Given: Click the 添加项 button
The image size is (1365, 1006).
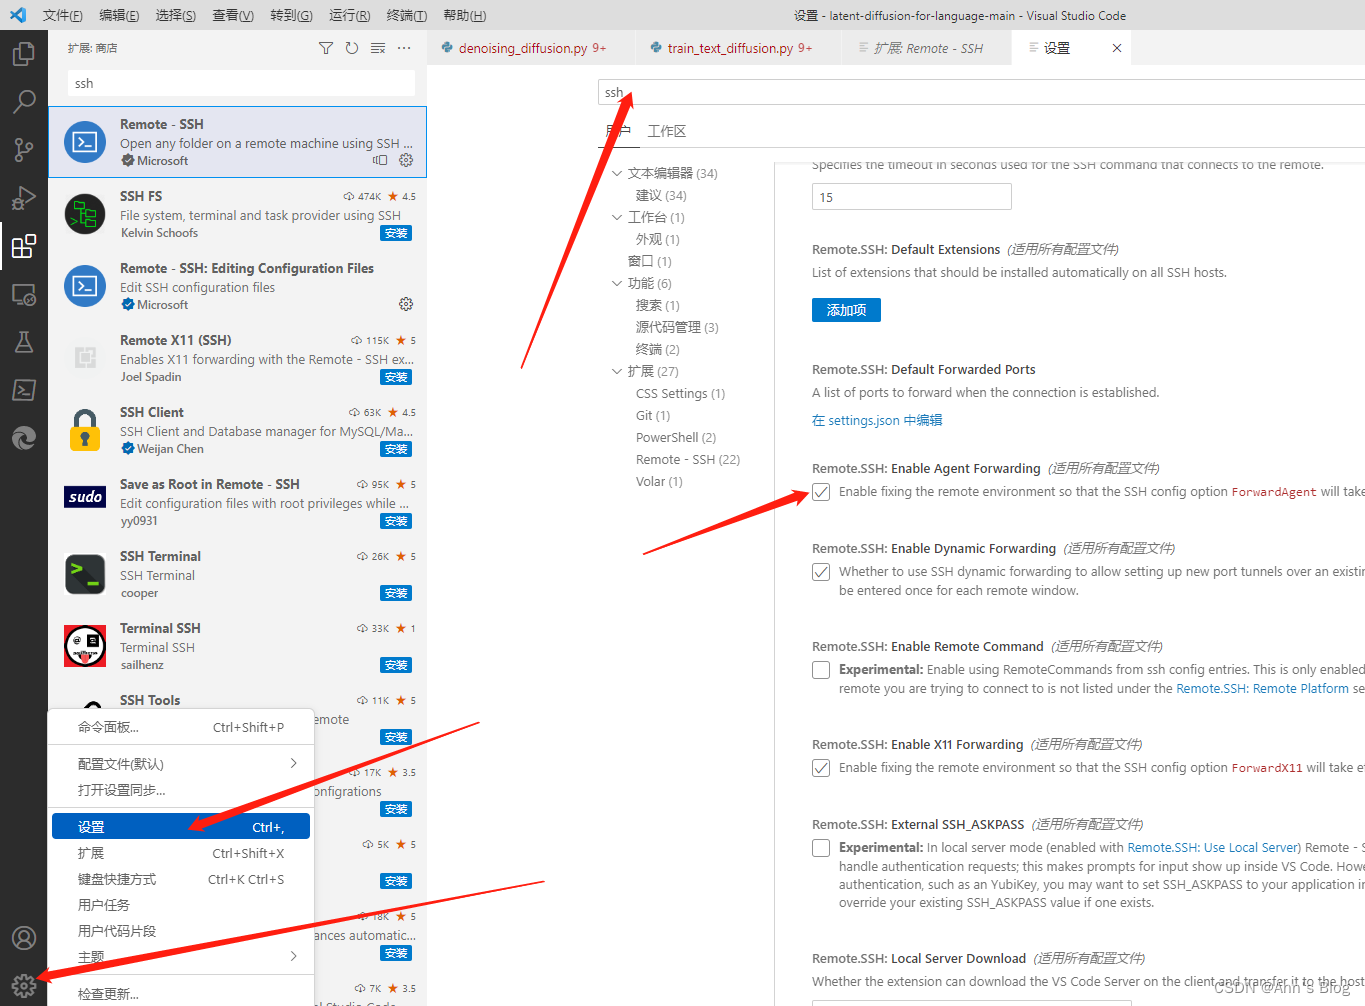Looking at the screenshot, I should coord(846,310).
